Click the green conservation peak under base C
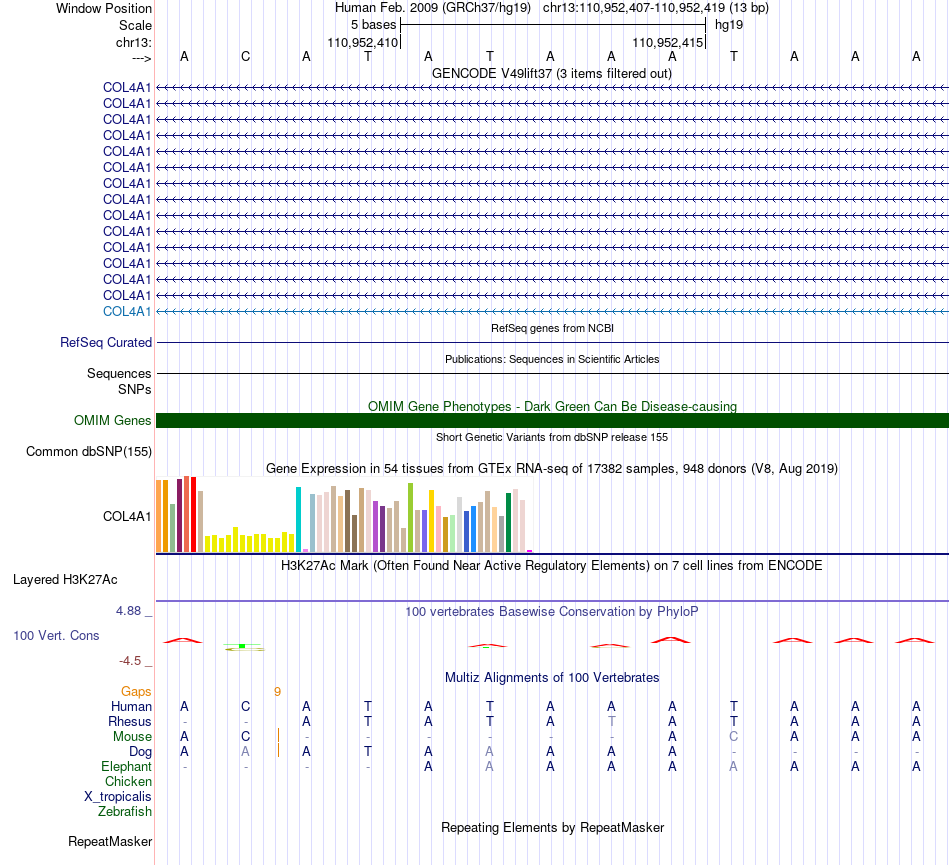The image size is (950, 865). (244, 647)
